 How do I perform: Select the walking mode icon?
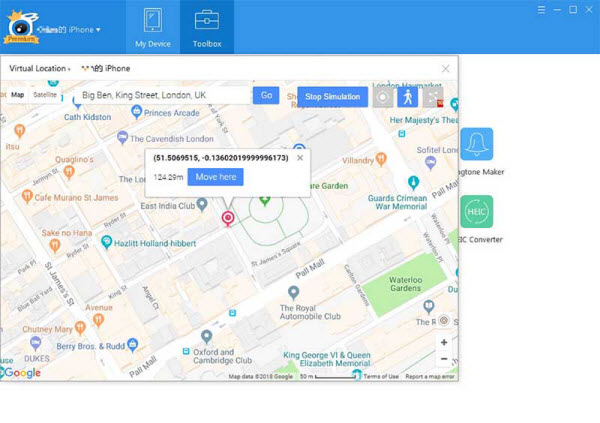click(x=408, y=97)
